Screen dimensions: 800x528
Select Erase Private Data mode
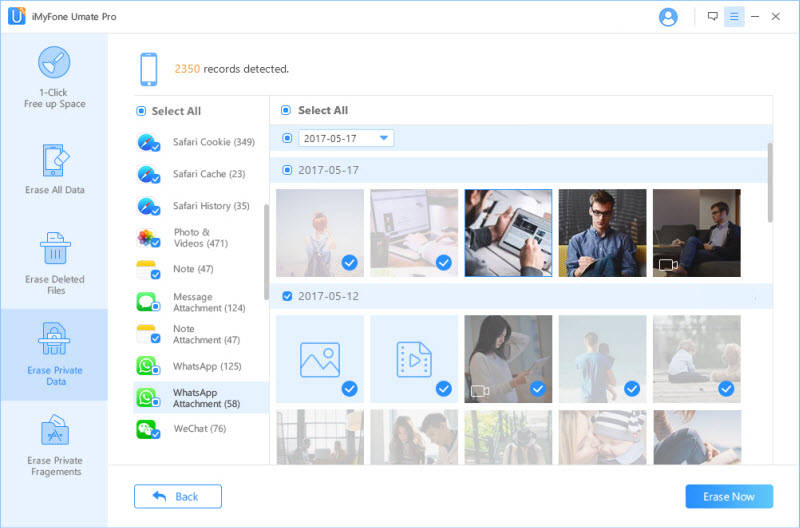point(54,354)
